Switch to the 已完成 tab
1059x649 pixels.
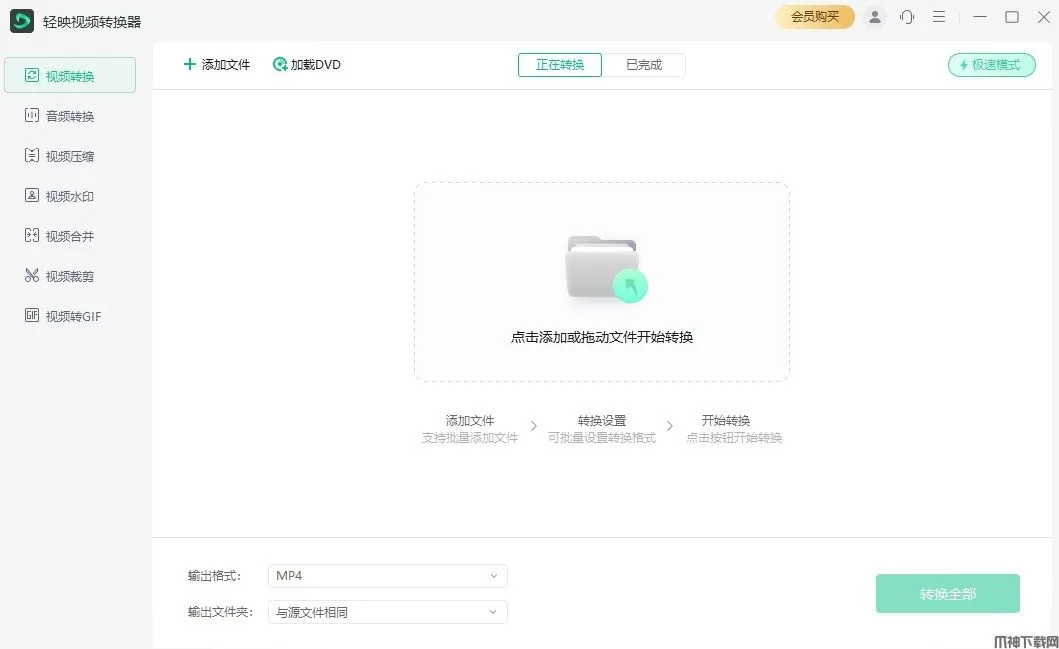pyautogui.click(x=644, y=65)
